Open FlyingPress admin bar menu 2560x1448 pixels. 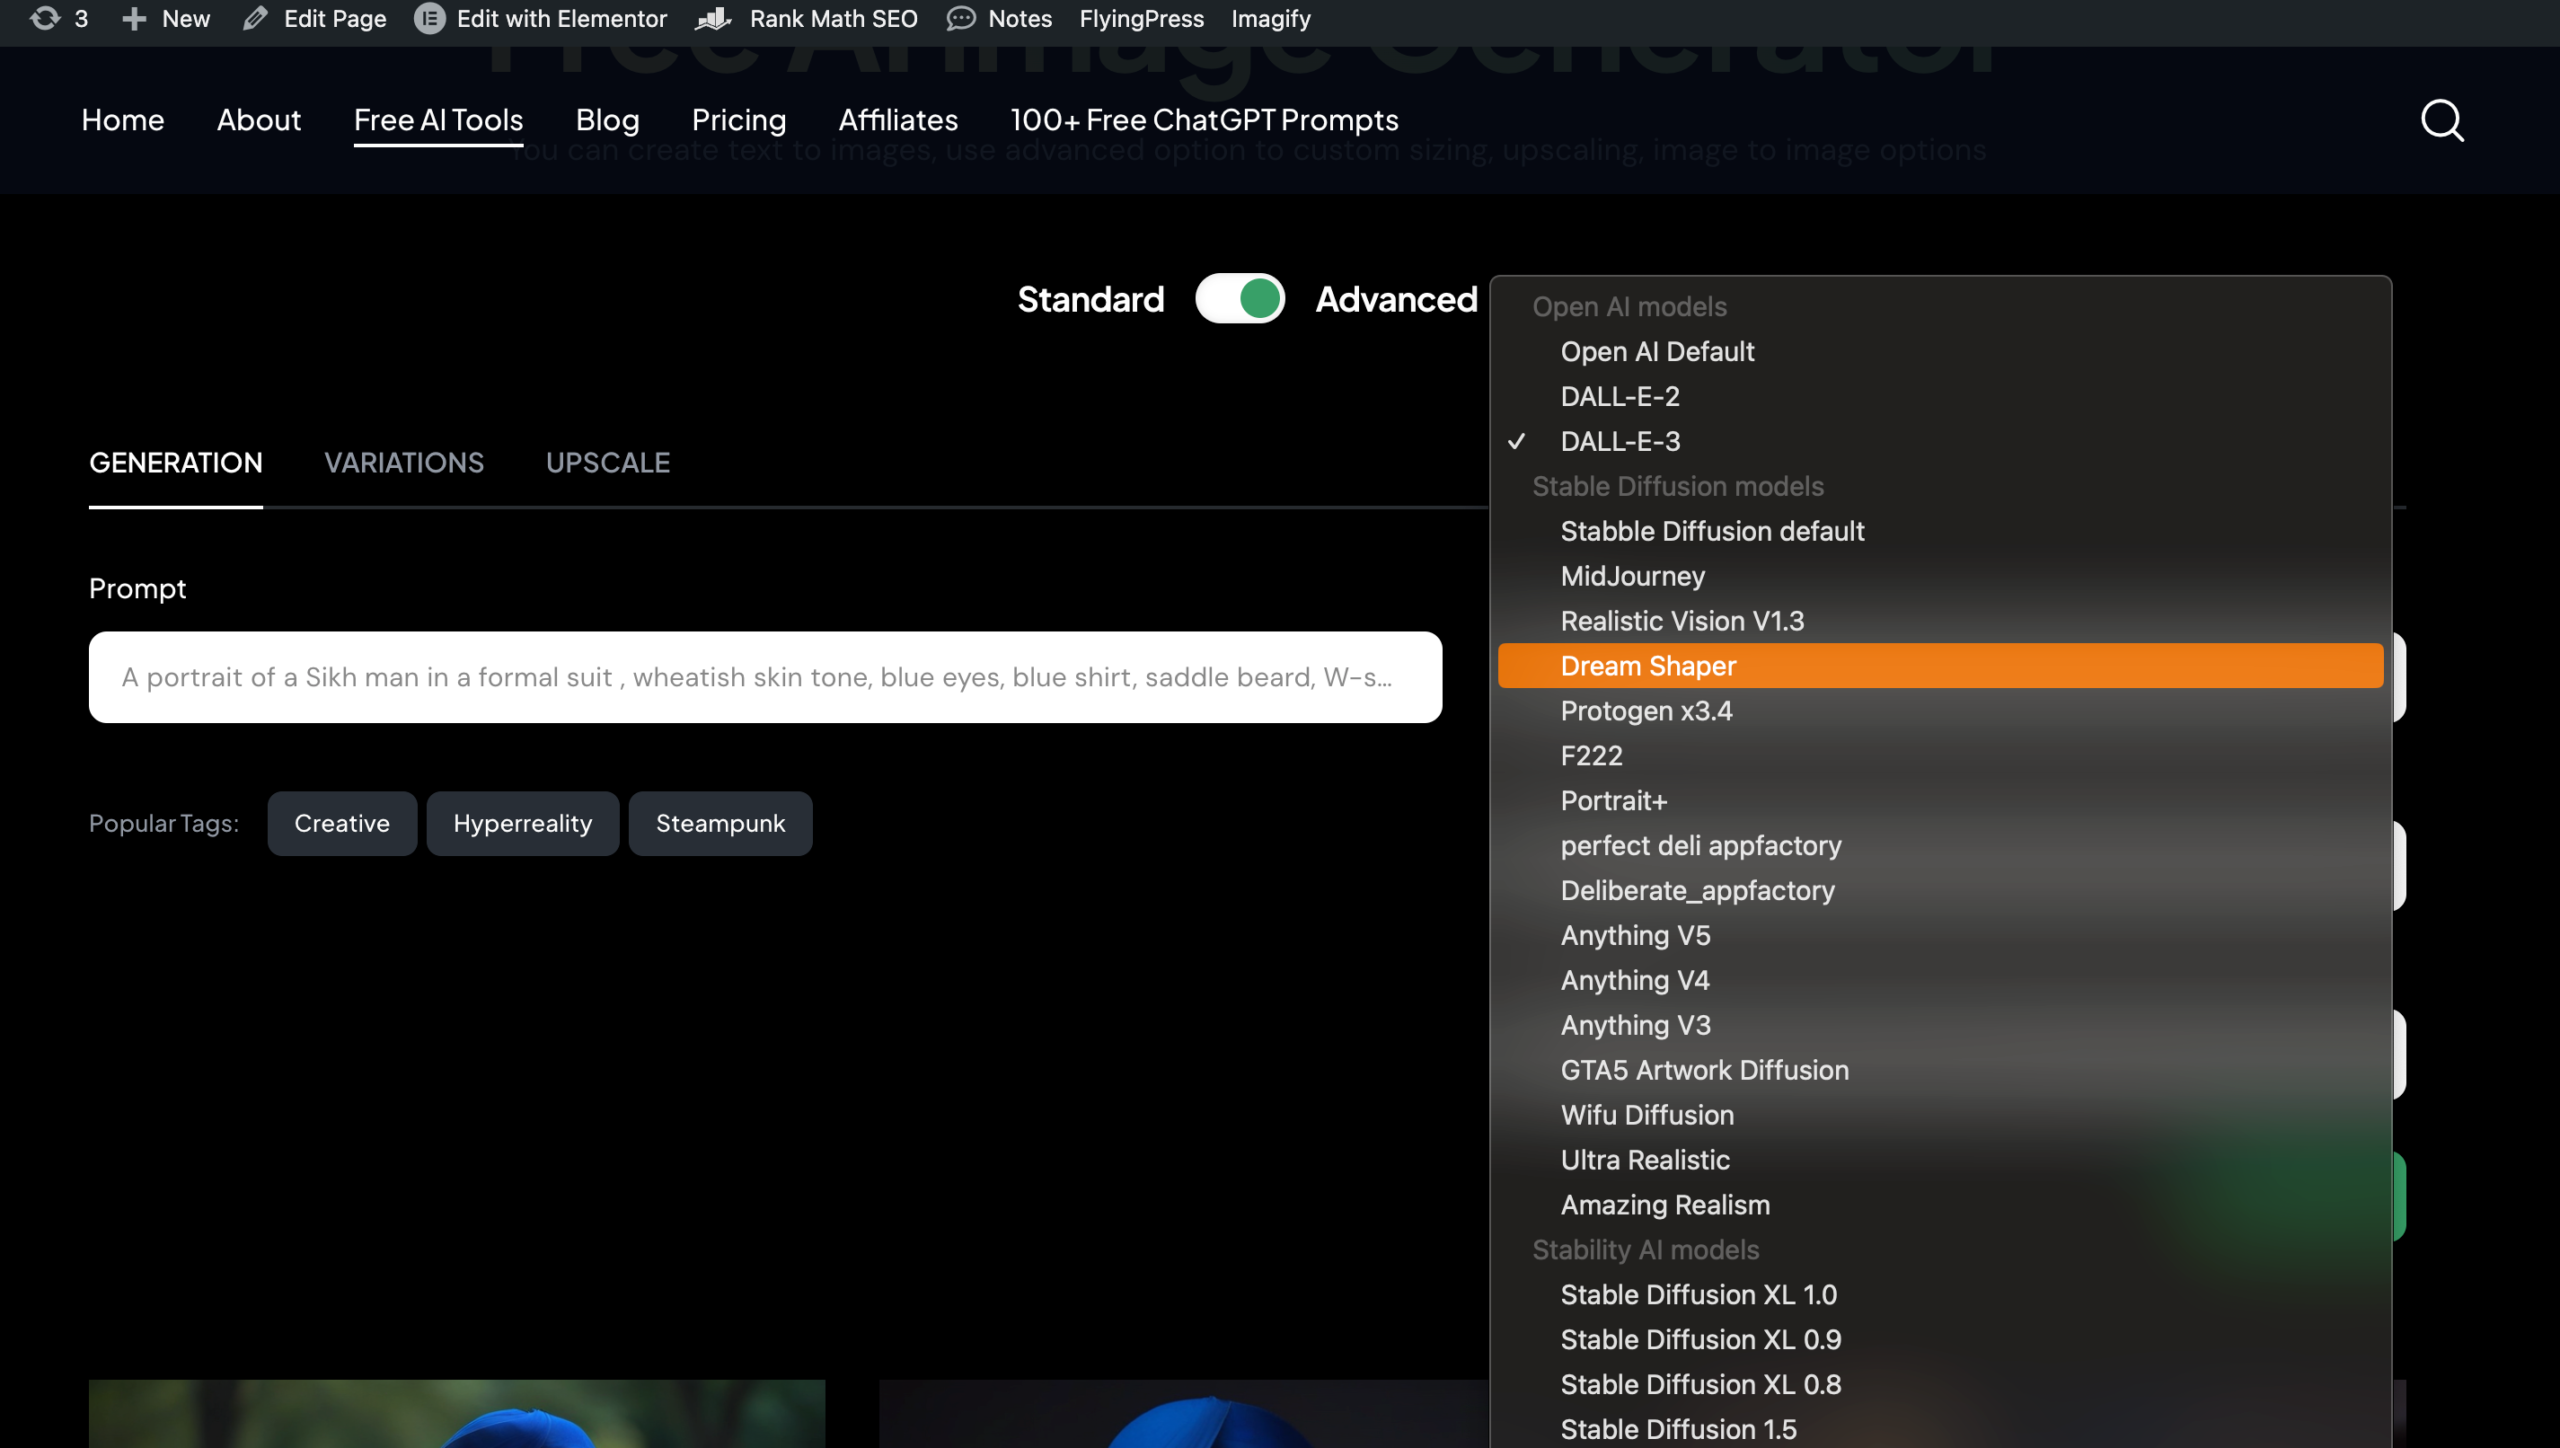point(1141,19)
